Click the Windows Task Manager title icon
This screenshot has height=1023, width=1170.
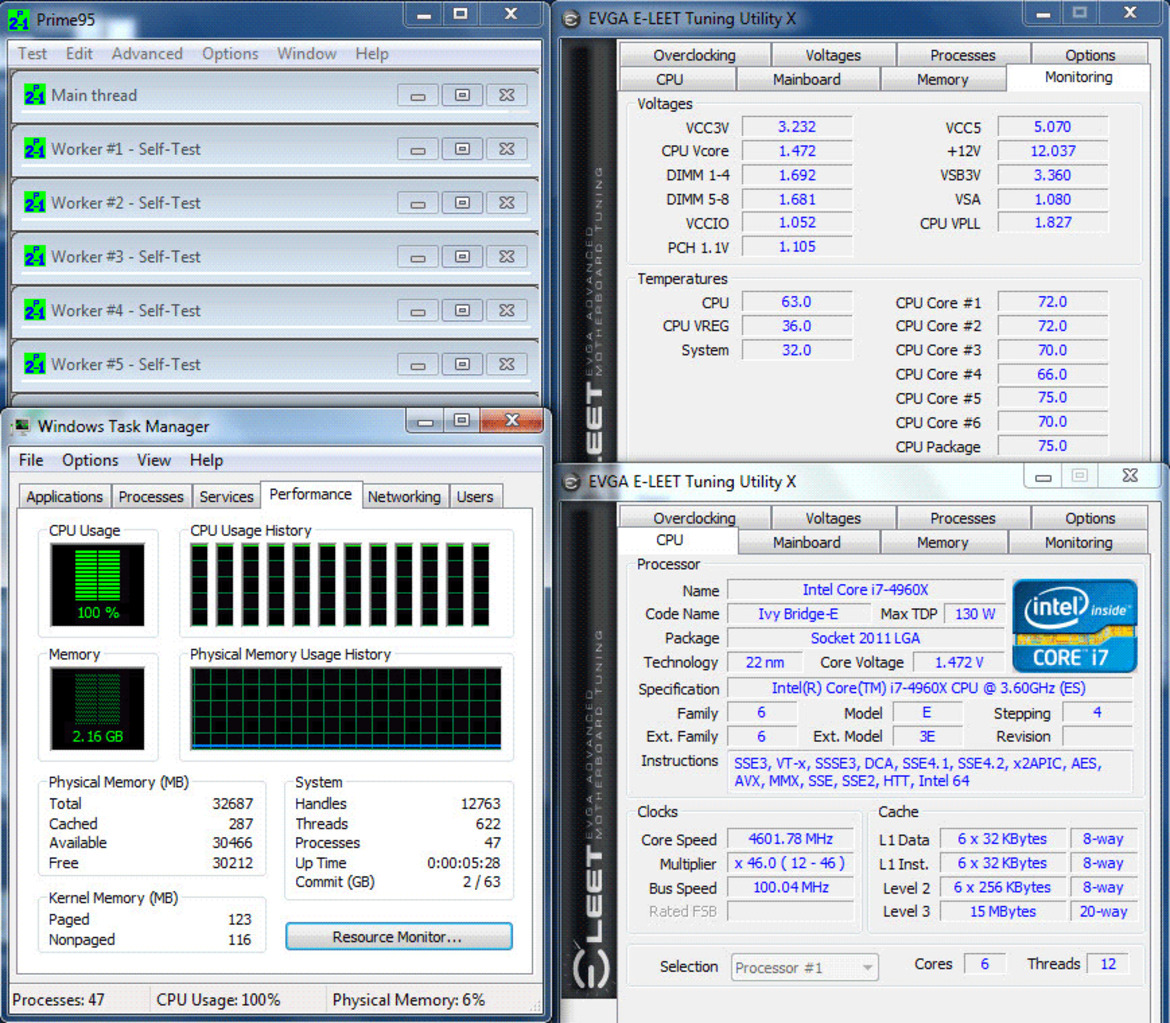pos(22,426)
